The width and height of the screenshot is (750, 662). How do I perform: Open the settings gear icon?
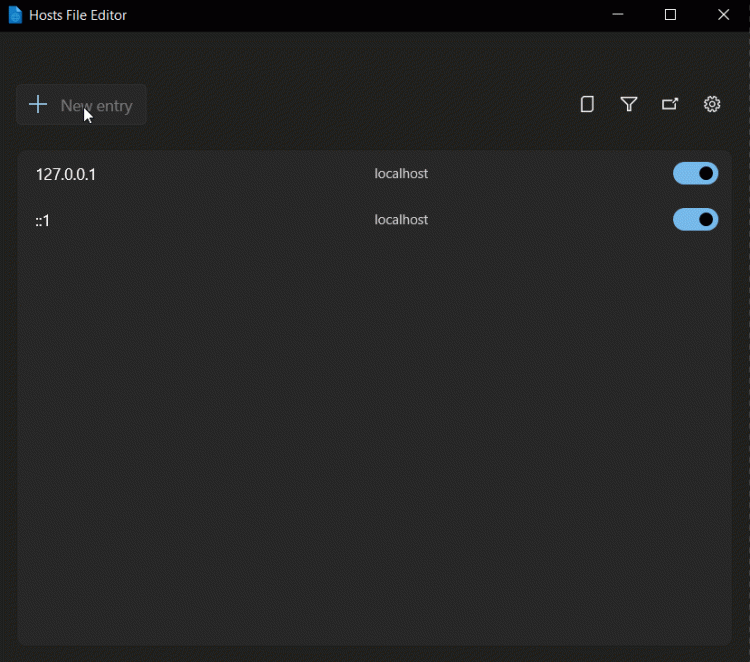coord(712,104)
